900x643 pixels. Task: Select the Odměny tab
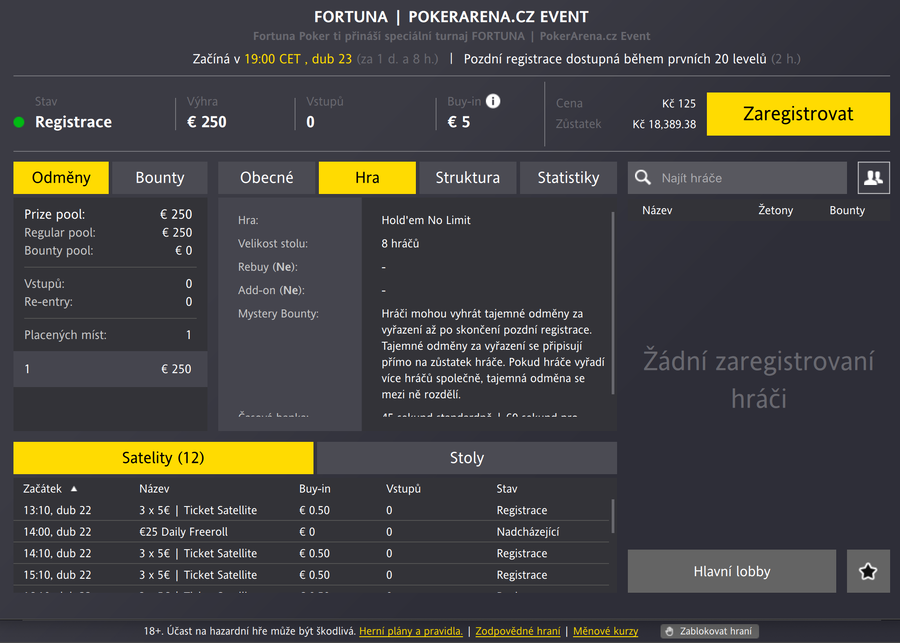(61, 177)
